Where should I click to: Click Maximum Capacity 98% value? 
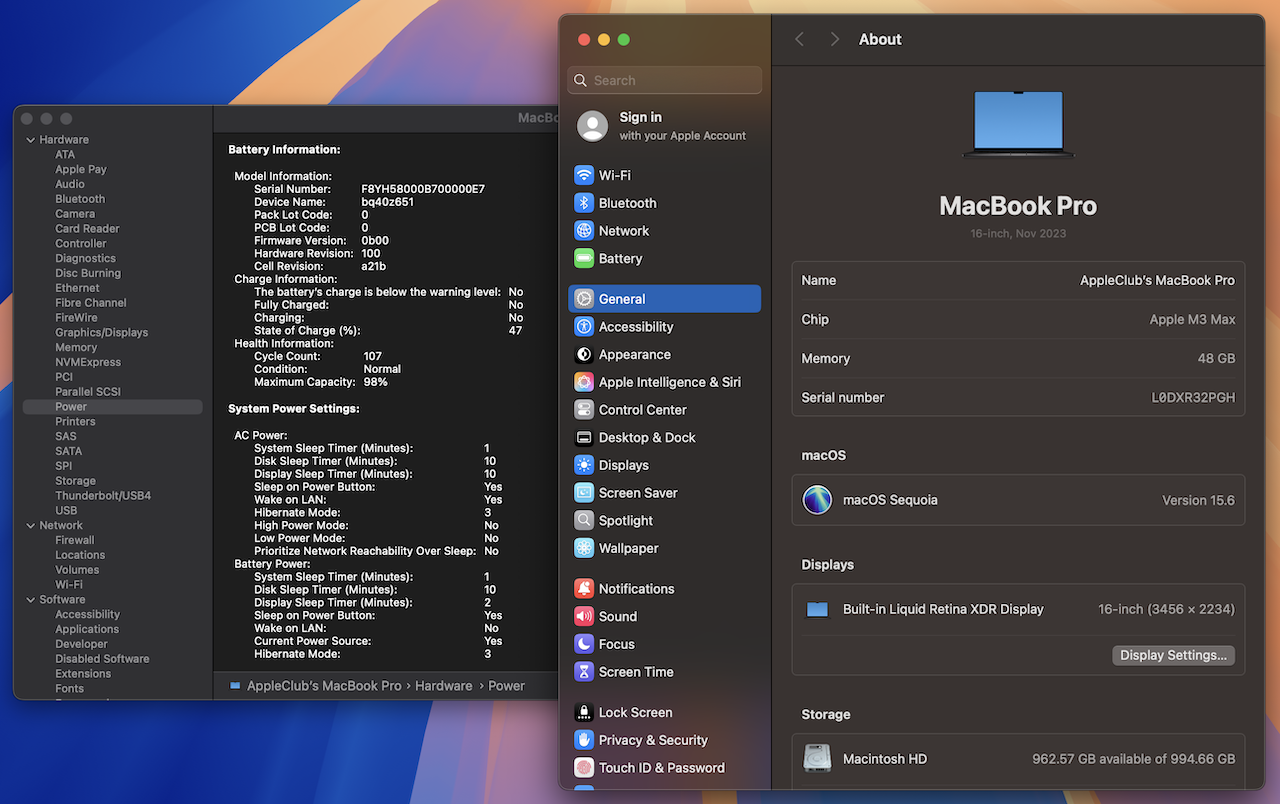point(375,382)
